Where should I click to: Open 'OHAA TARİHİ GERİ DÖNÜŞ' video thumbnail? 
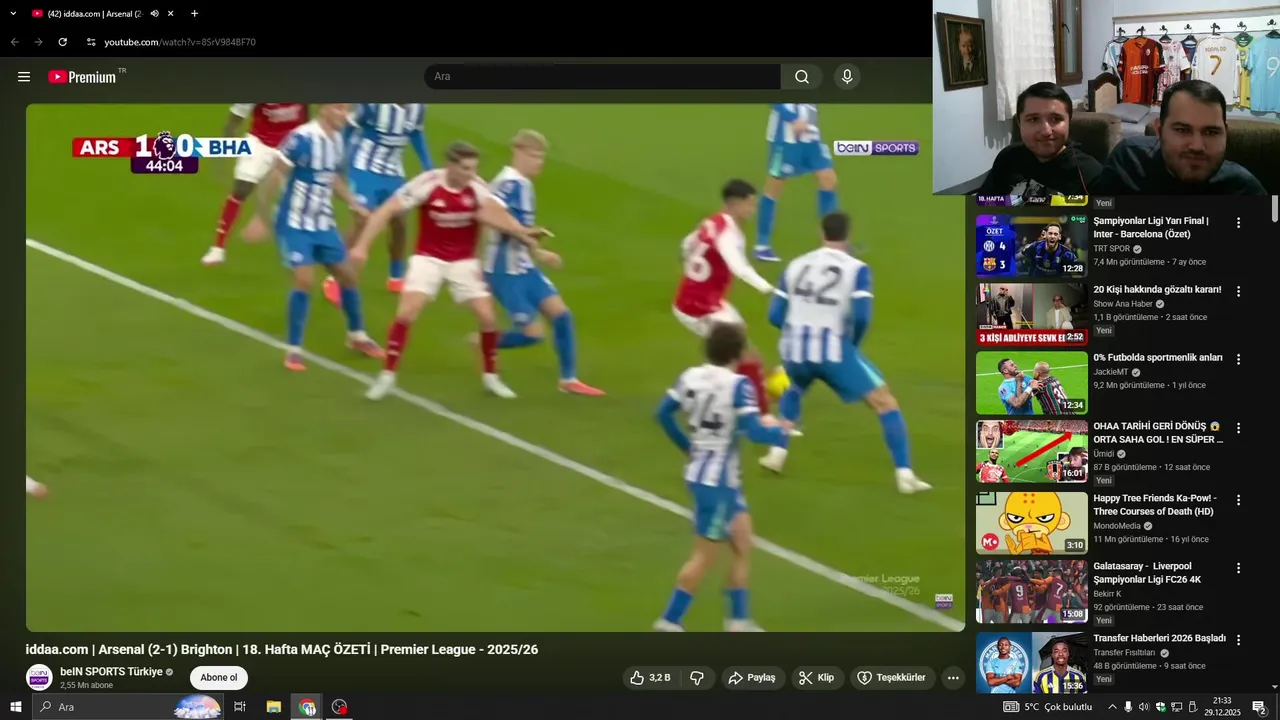click(1032, 451)
